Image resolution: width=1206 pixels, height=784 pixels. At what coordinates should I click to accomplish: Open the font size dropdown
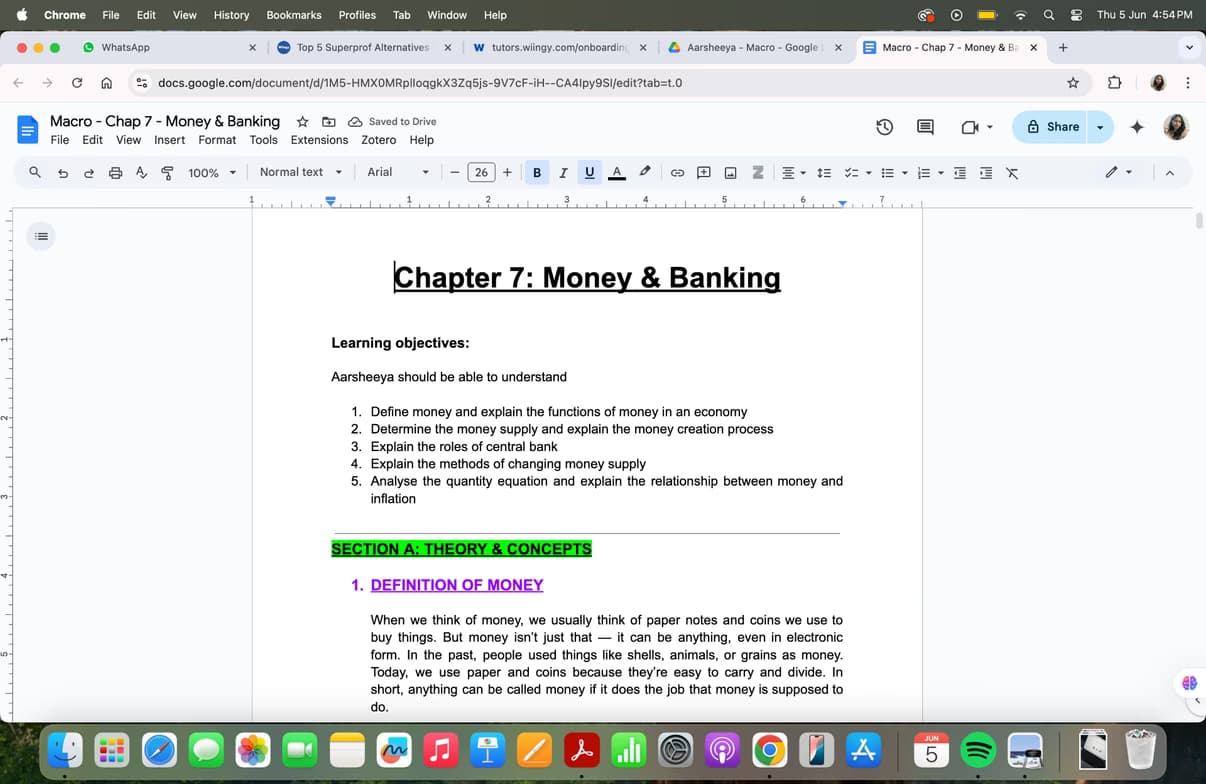pyautogui.click(x=481, y=172)
